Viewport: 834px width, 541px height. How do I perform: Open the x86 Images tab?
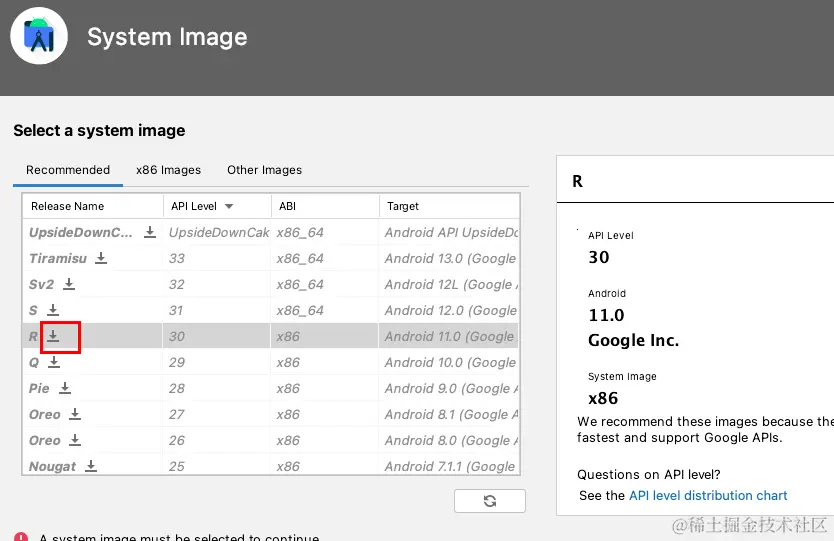pos(168,170)
